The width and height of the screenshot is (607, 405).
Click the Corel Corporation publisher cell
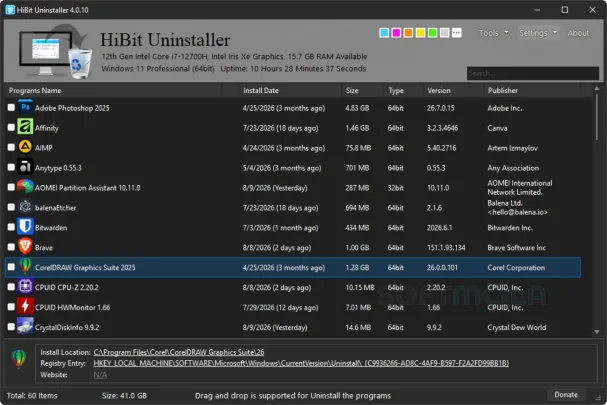[x=516, y=268]
